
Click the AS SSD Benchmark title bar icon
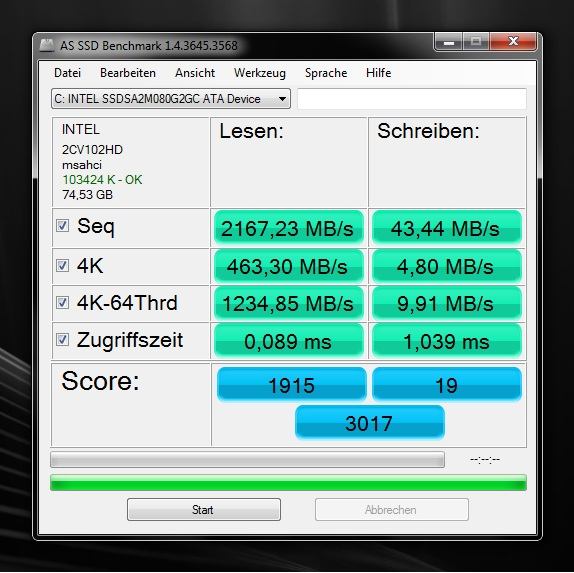(46, 45)
